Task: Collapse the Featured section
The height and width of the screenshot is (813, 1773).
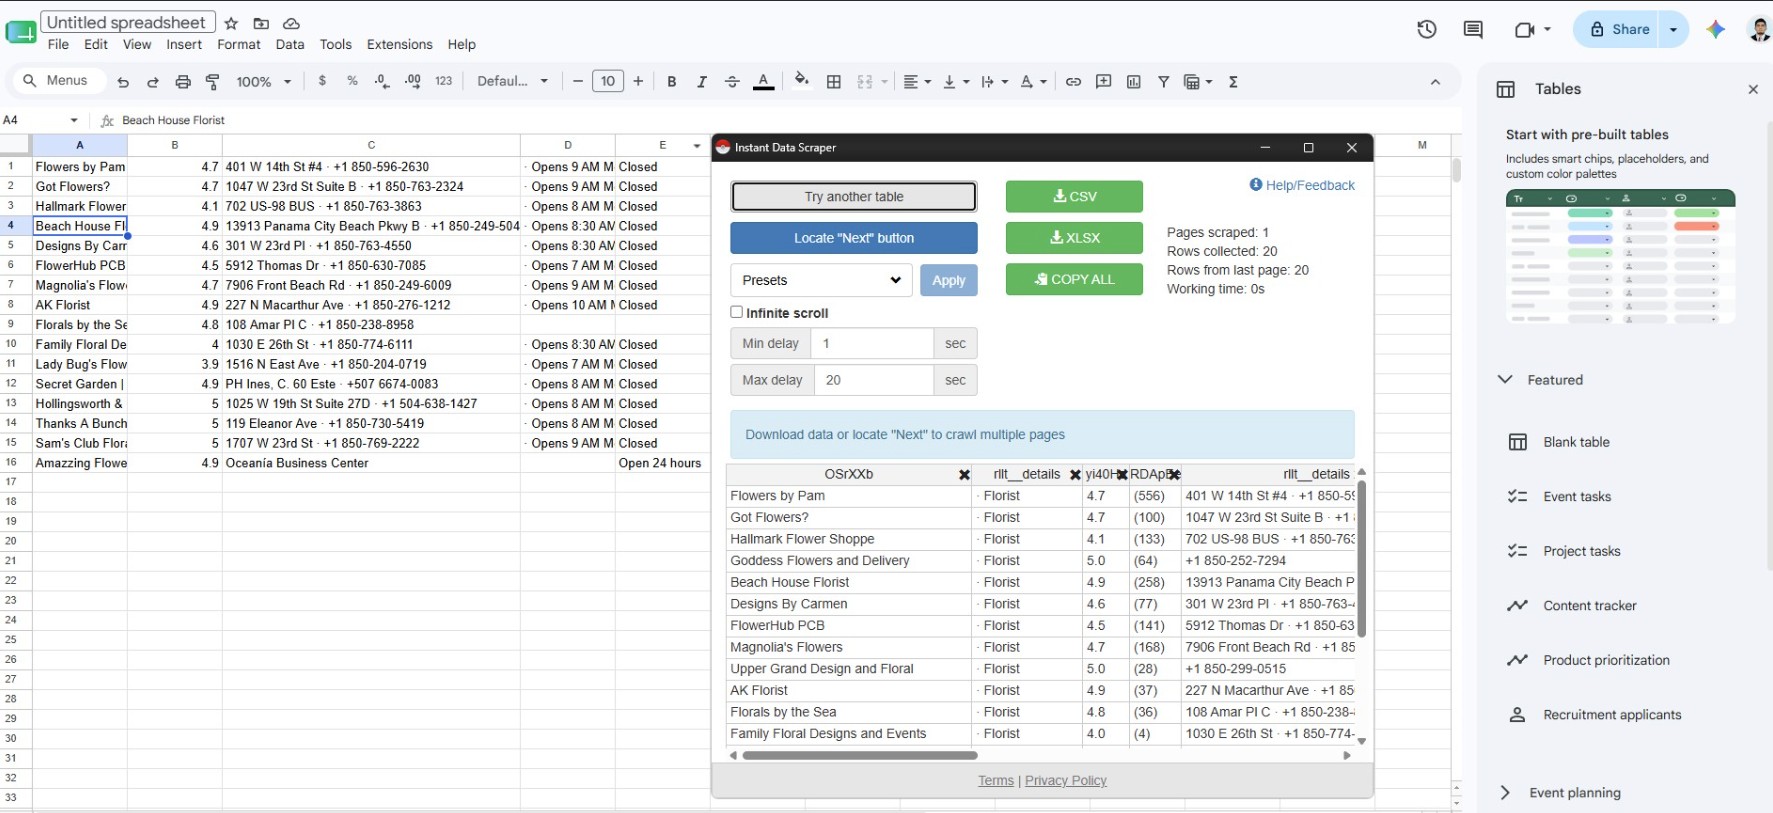Action: (x=1505, y=379)
